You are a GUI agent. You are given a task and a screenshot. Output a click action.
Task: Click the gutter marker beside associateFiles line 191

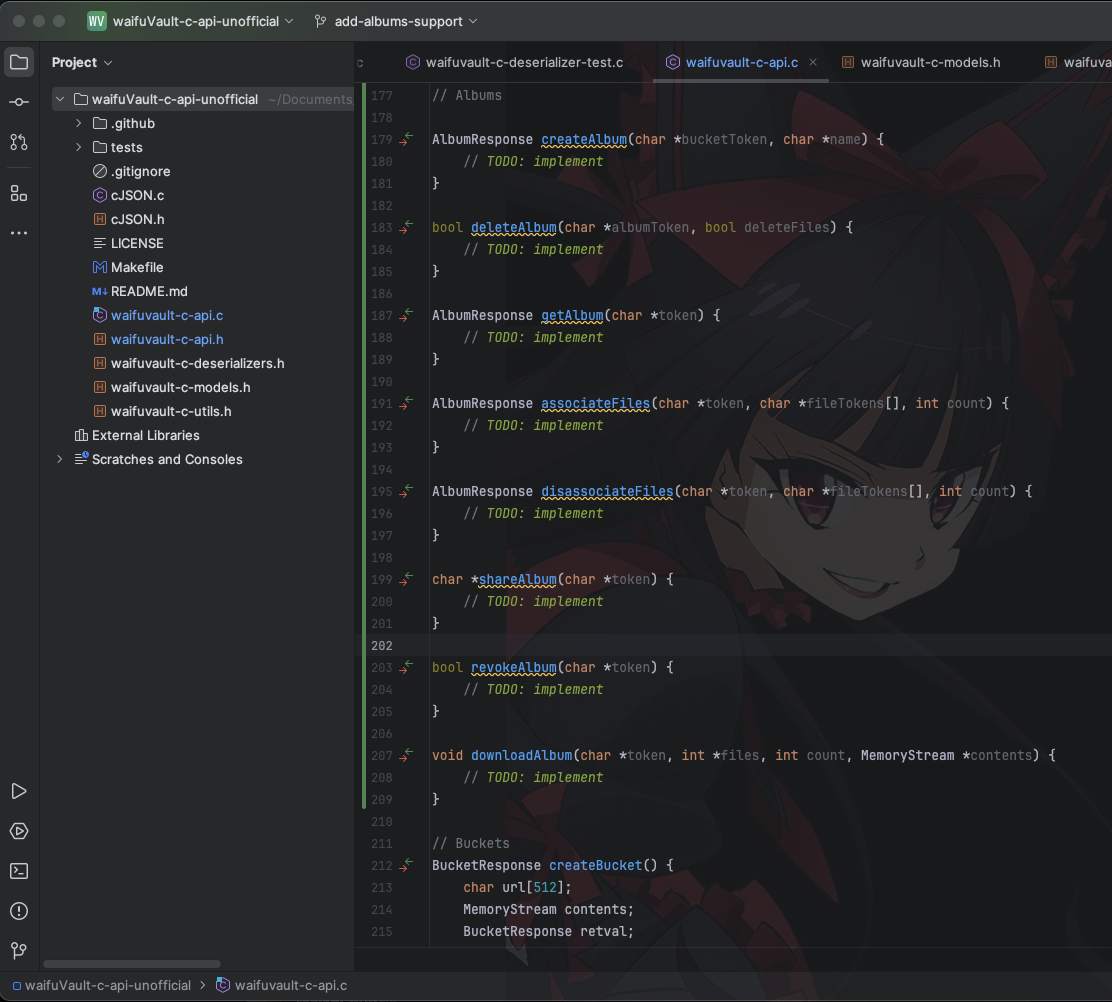(x=406, y=403)
